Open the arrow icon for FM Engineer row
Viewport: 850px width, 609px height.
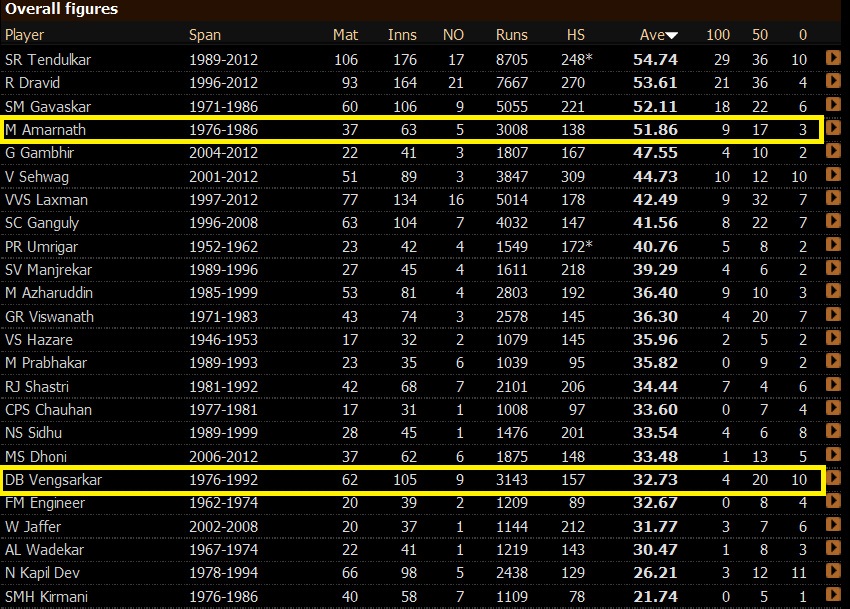point(833,501)
